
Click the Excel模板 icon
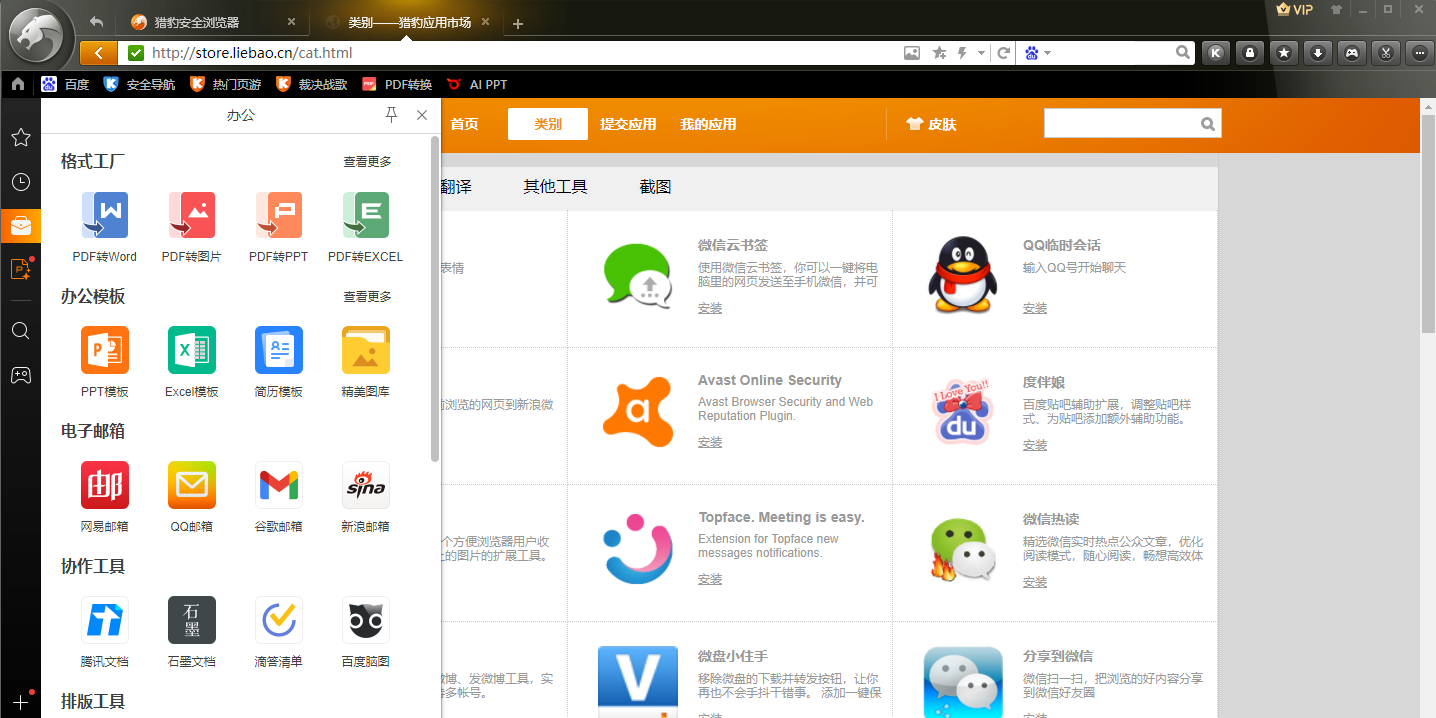(x=191, y=350)
